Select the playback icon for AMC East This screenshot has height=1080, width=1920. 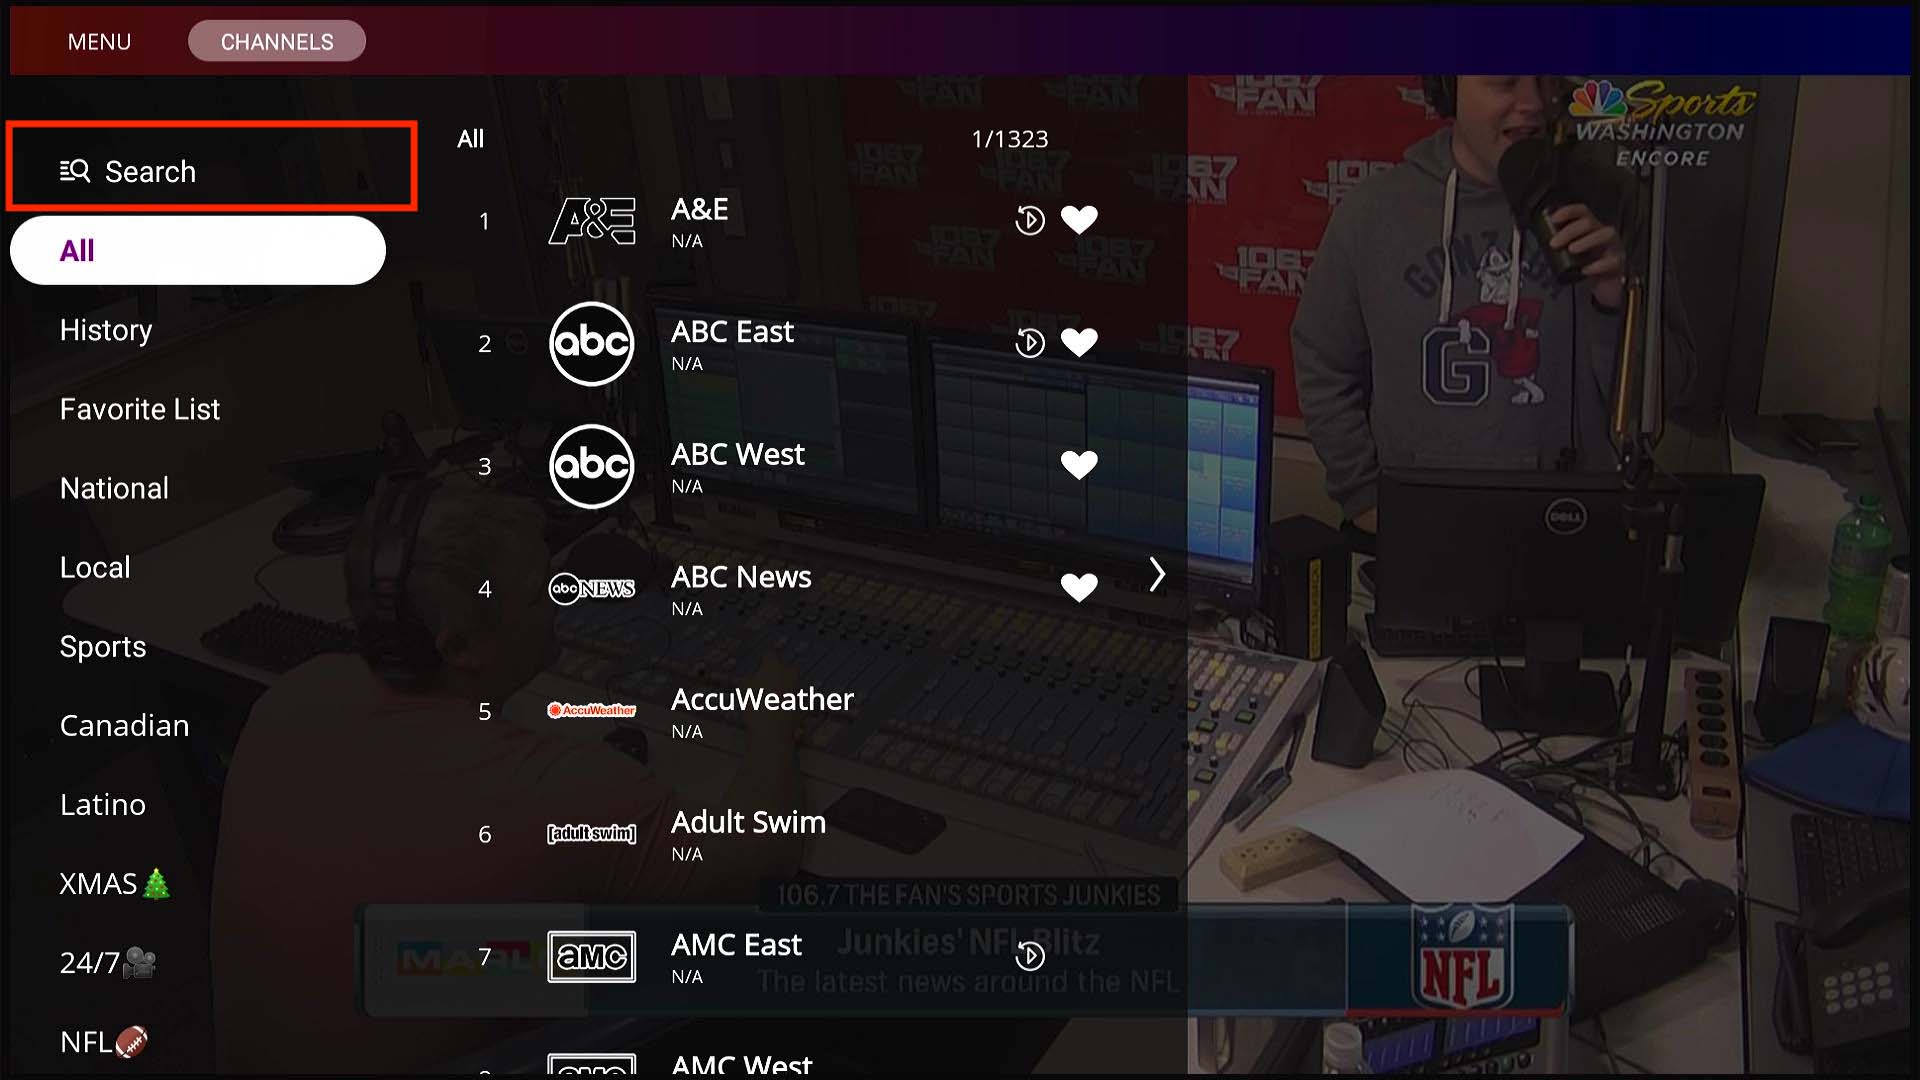[x=1030, y=956]
